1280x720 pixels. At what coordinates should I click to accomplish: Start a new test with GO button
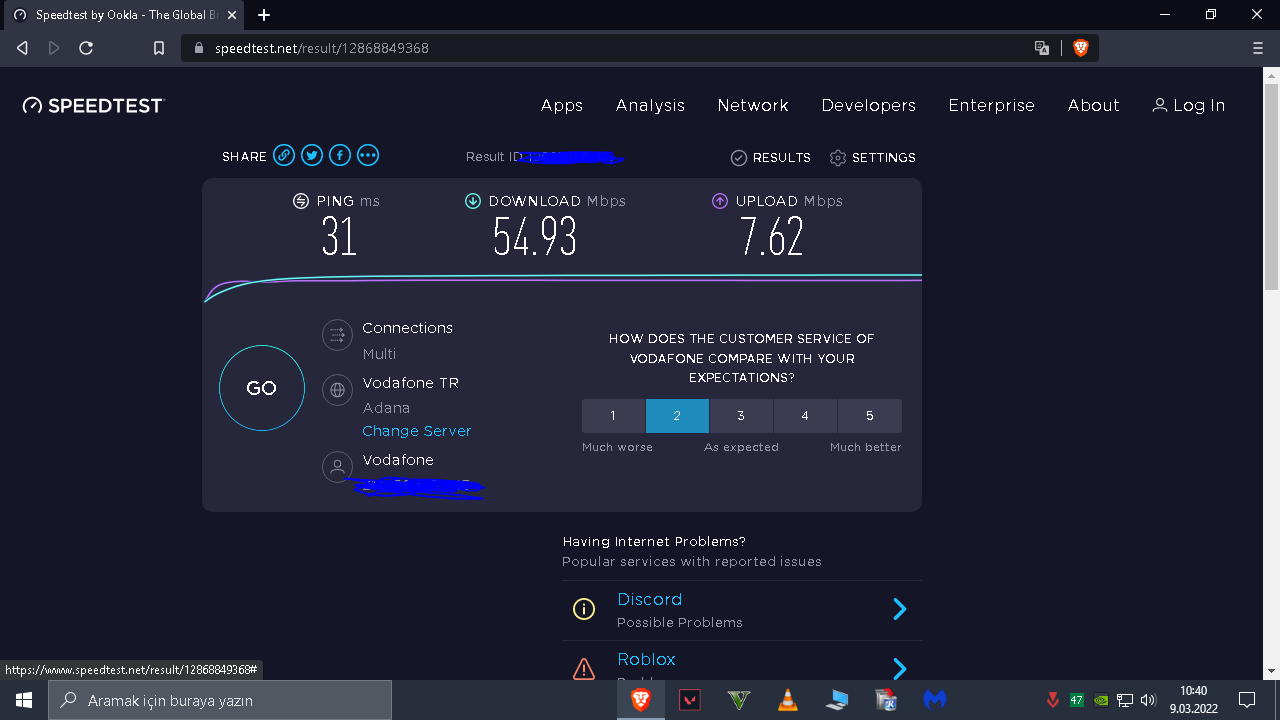262,388
